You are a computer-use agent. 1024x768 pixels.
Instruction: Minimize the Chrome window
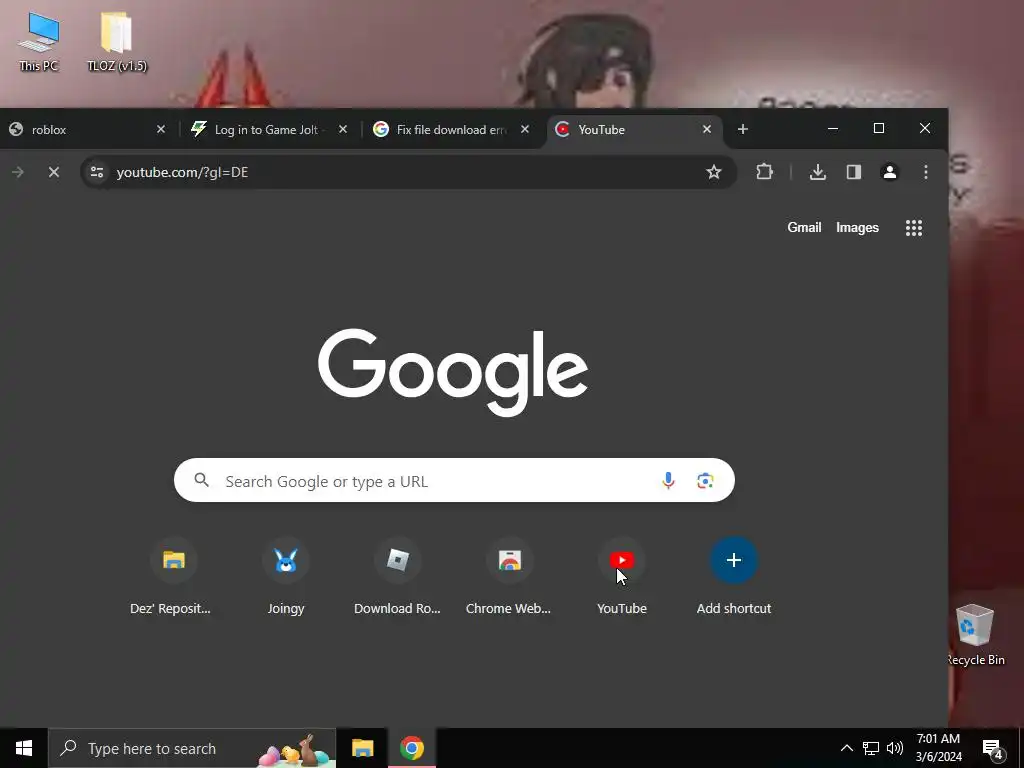click(833, 129)
